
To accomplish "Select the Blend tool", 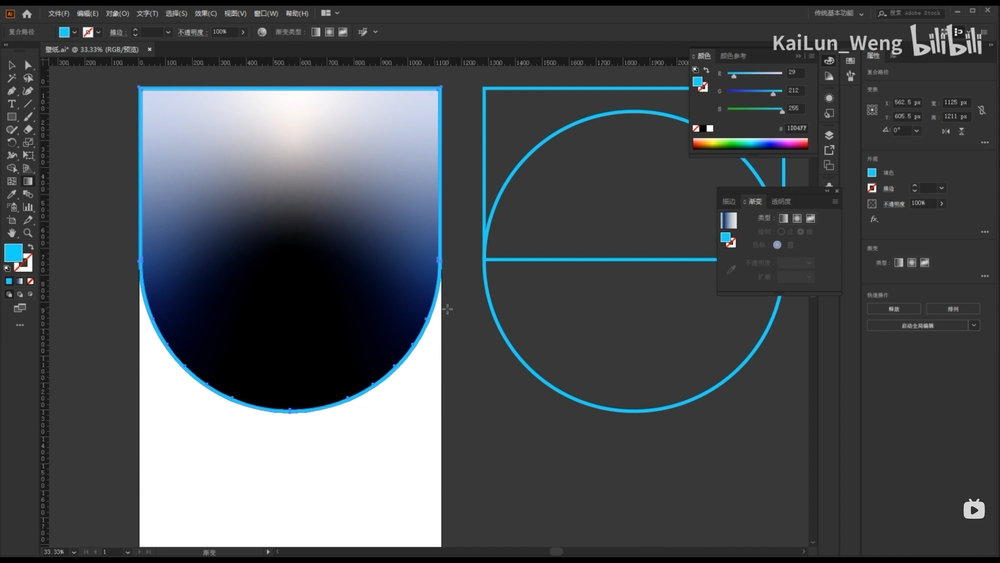I will tap(28, 194).
